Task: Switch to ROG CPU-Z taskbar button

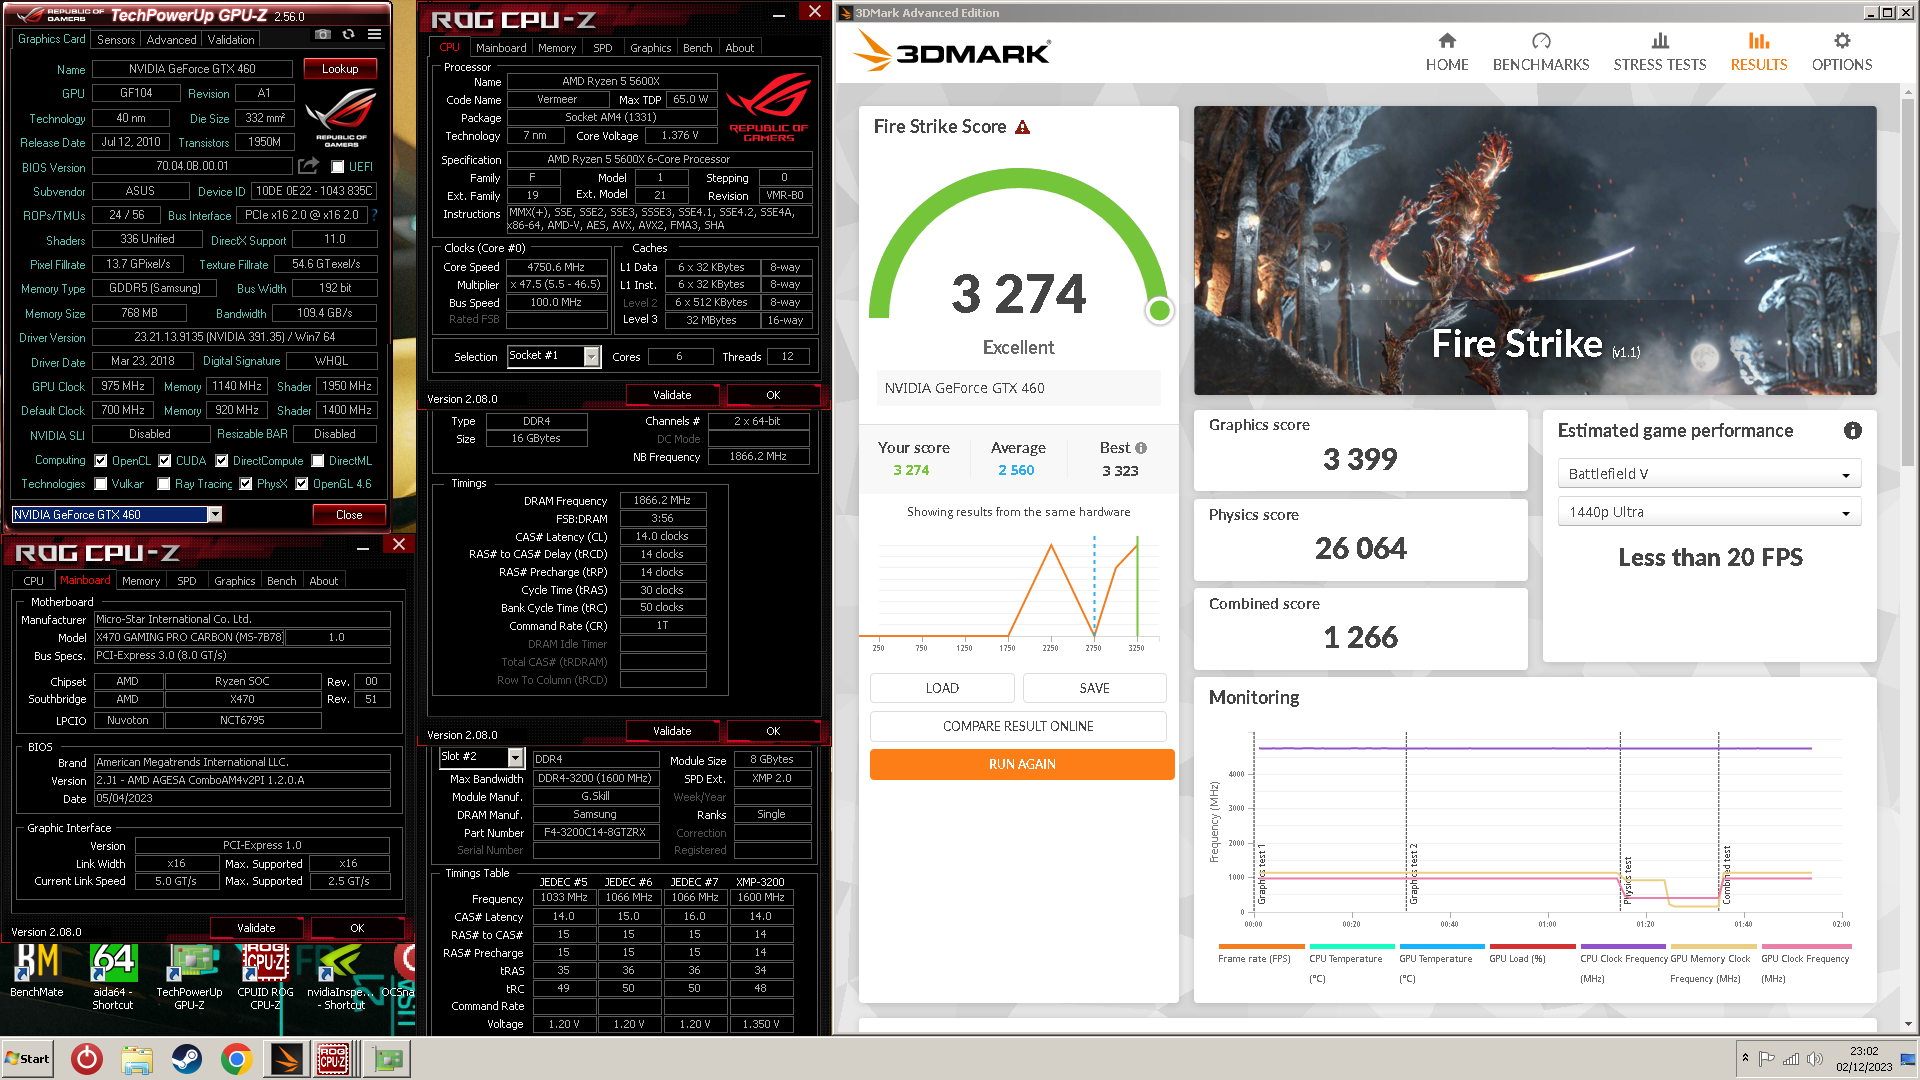Action: 333,1059
